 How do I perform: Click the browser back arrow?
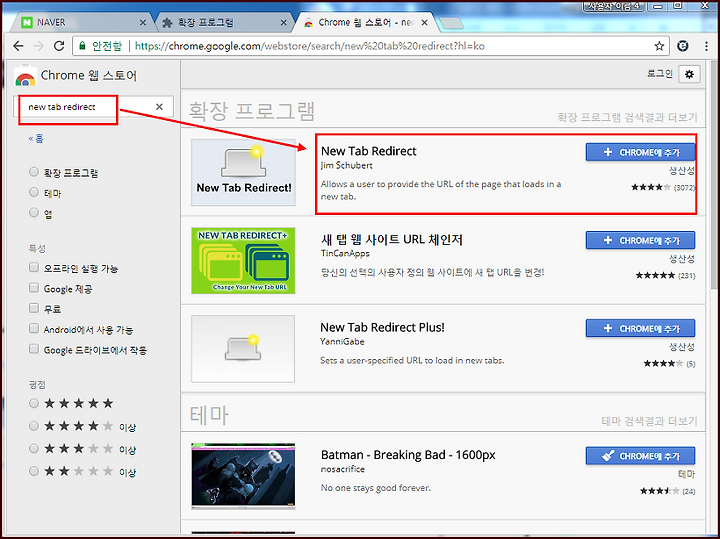click(x=18, y=46)
